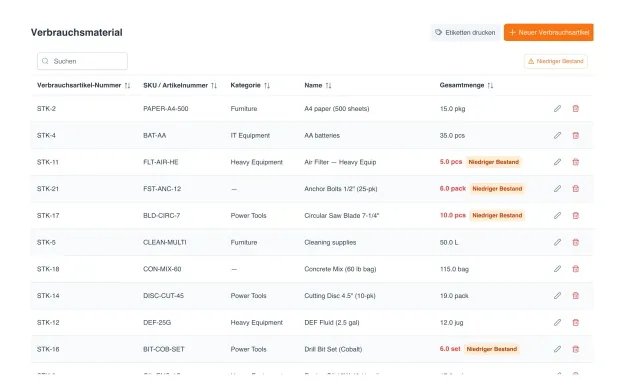This screenshot has height=392, width=624.
Task: Click Niedriger Bestand badge on STK-16 row
Action: 491,349
